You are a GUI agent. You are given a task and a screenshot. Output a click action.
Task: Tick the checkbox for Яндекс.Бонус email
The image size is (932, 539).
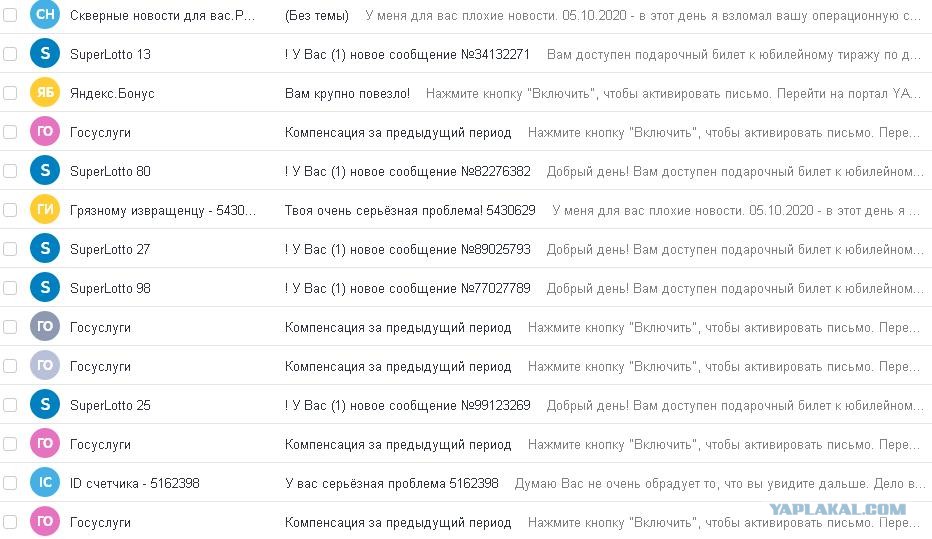pos(10,93)
